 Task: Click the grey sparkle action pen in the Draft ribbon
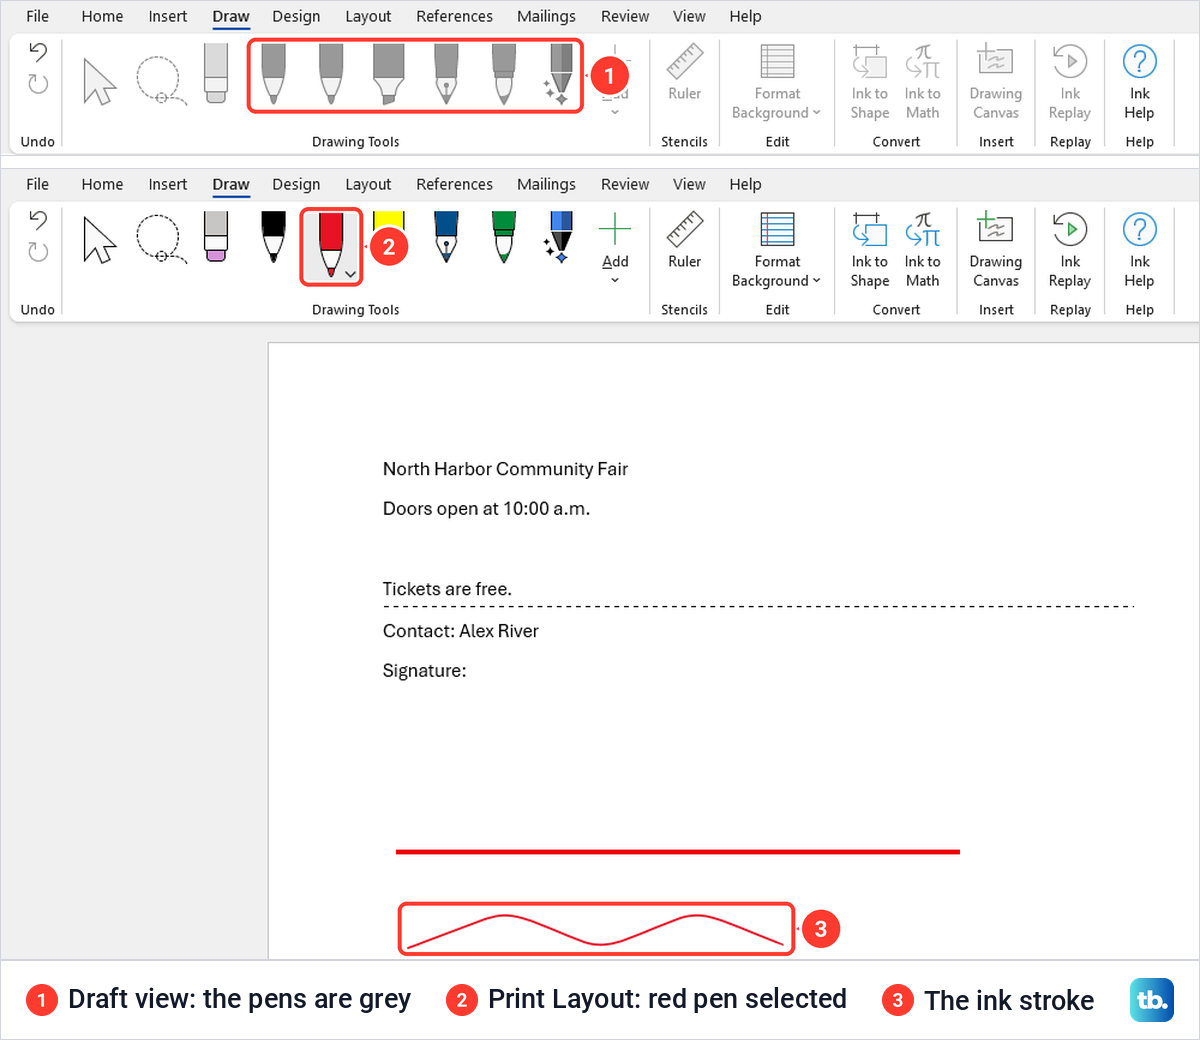558,73
